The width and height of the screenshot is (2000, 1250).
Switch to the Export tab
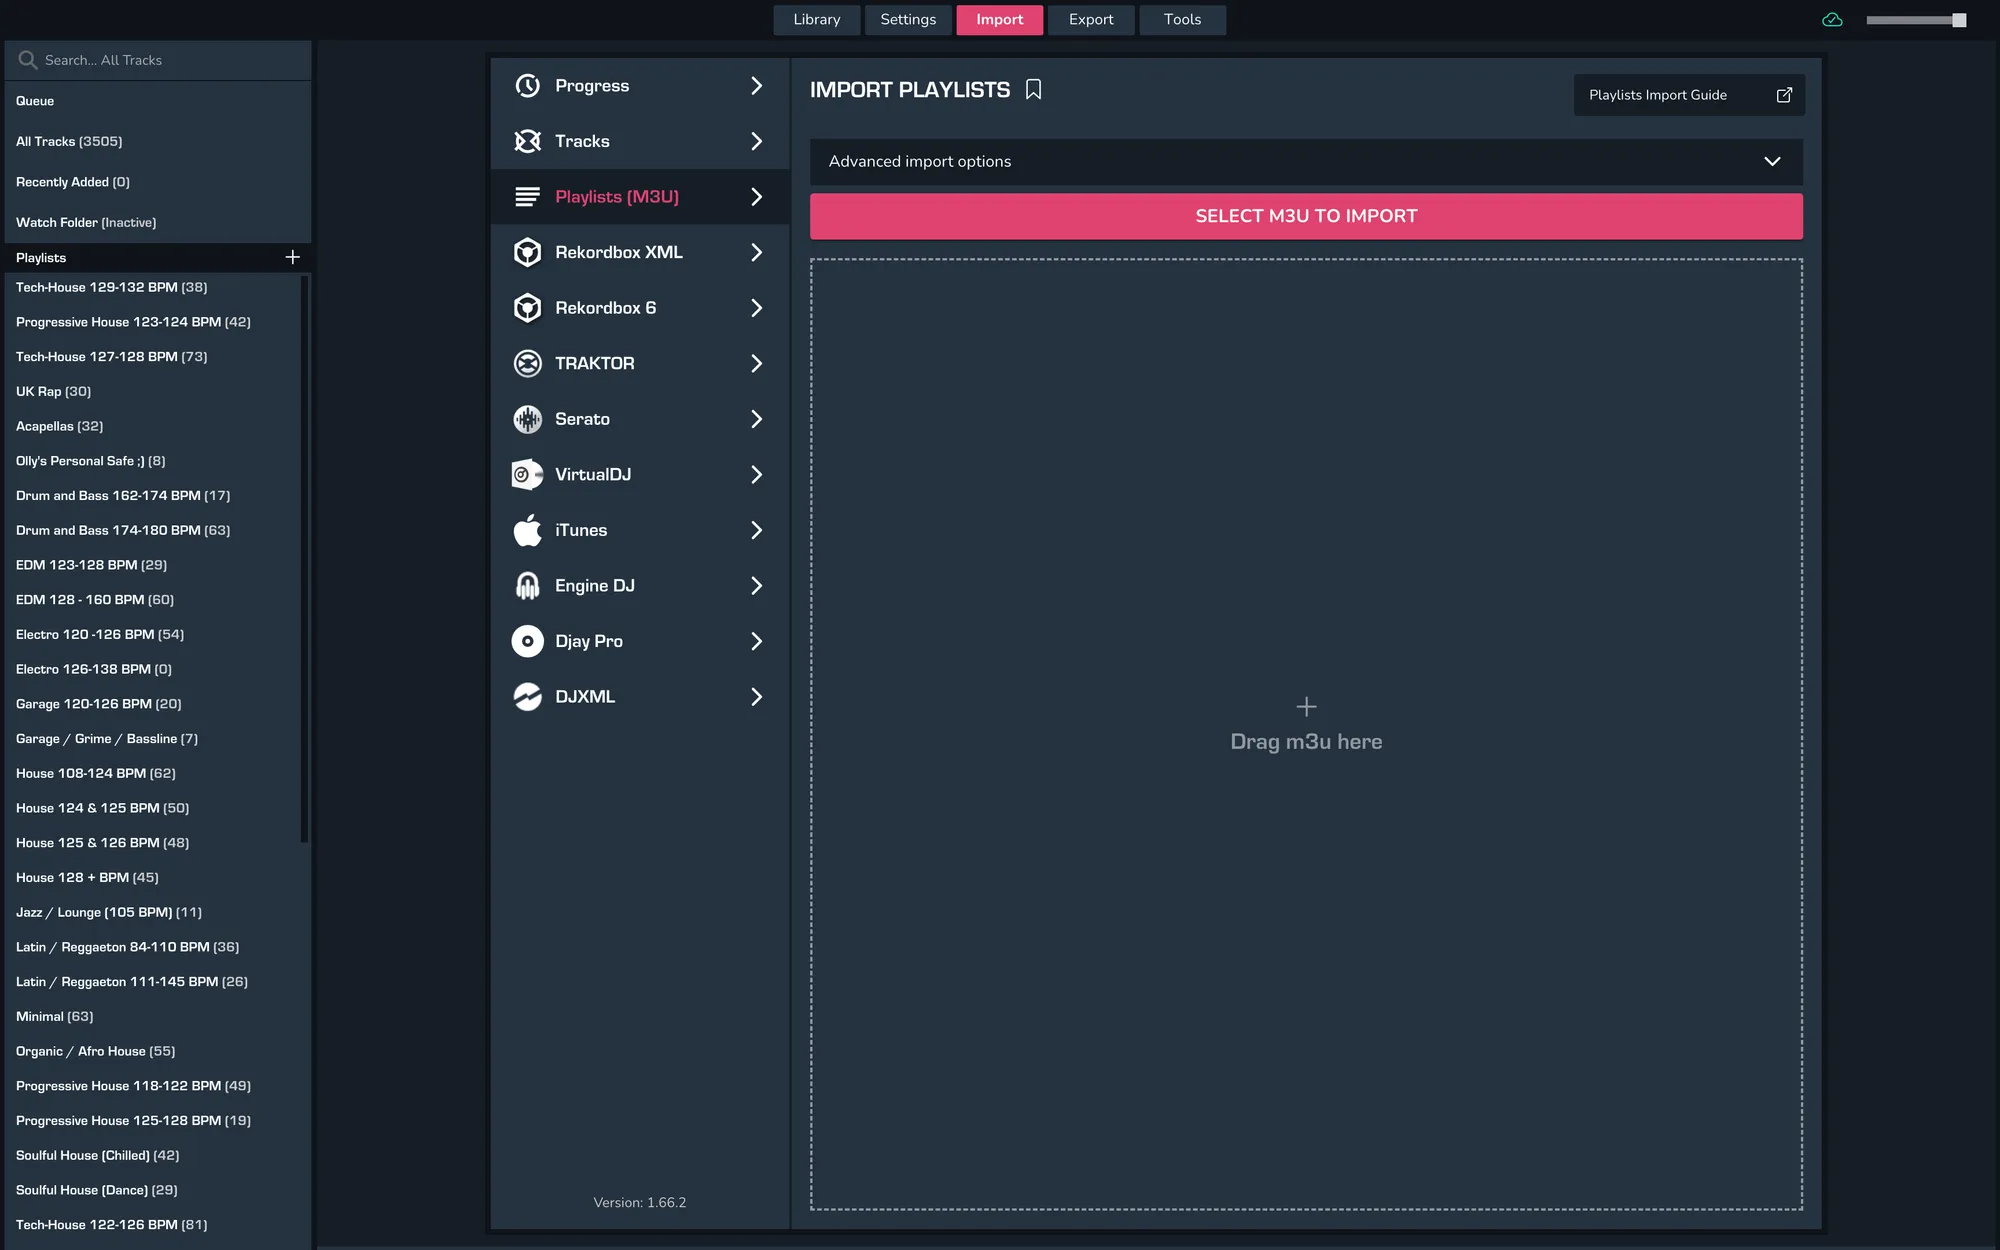[1090, 19]
